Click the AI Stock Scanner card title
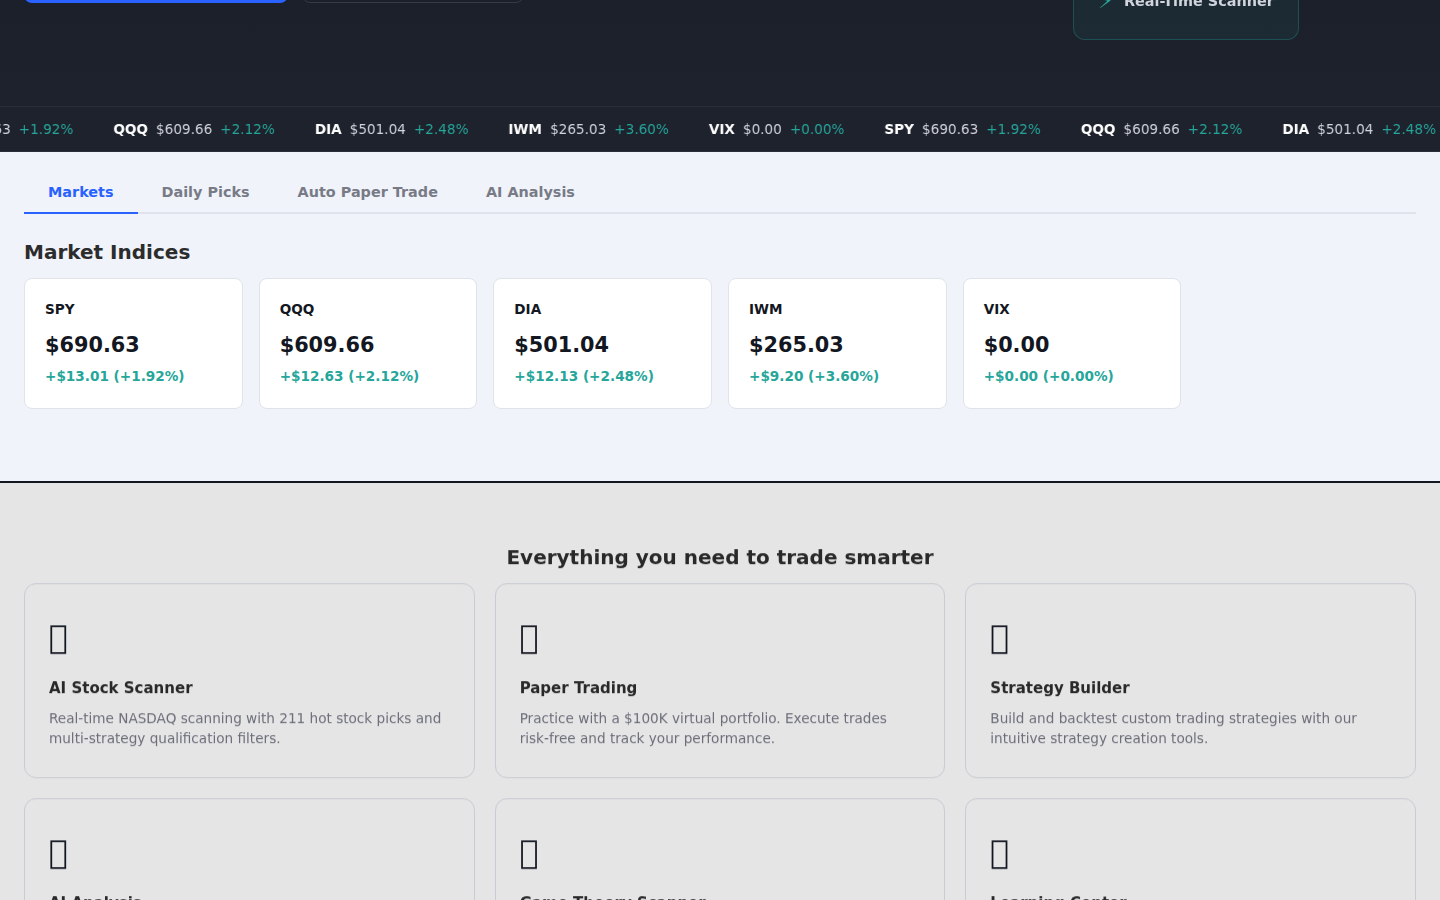 click(121, 688)
